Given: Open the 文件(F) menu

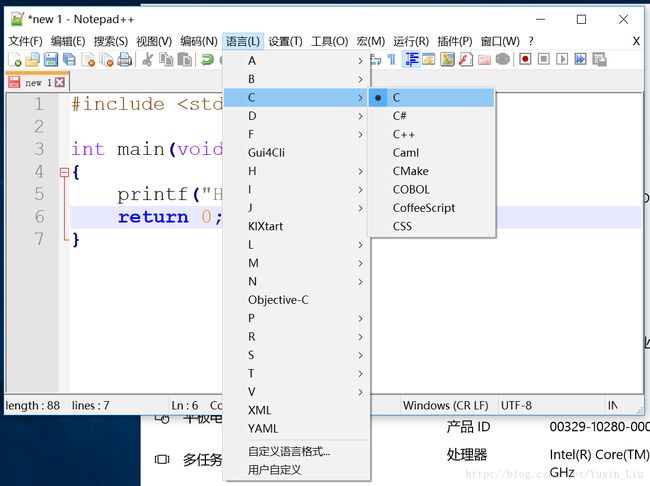Looking at the screenshot, I should (25, 41).
